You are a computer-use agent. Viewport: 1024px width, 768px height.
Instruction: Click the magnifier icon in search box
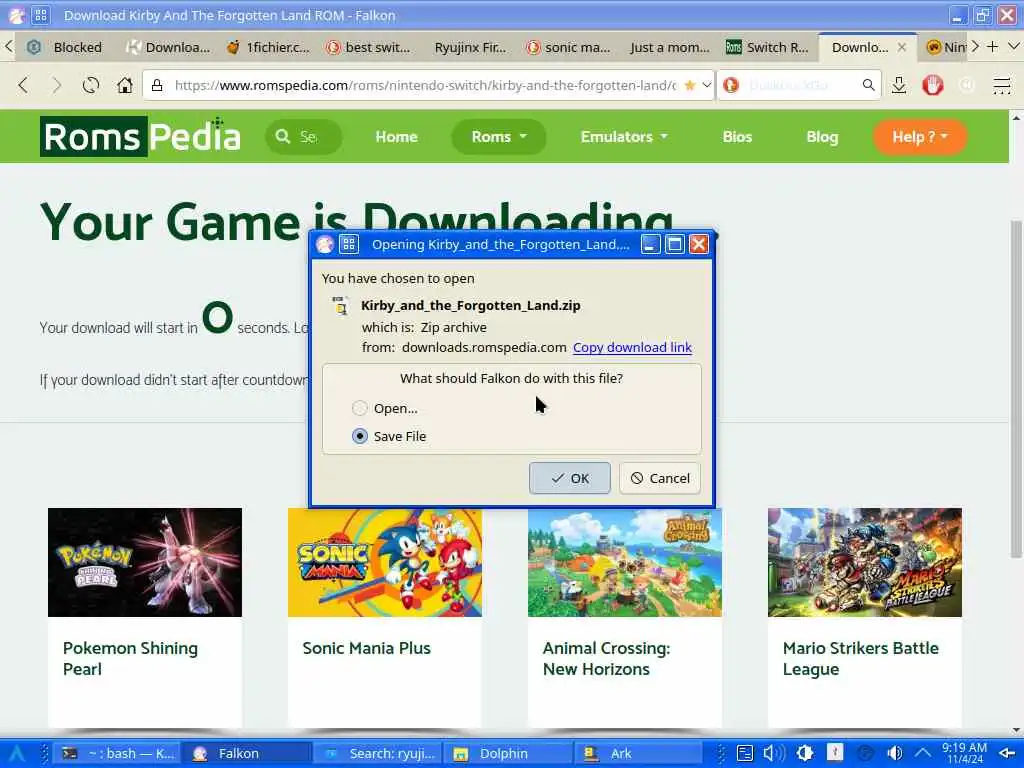coord(868,85)
